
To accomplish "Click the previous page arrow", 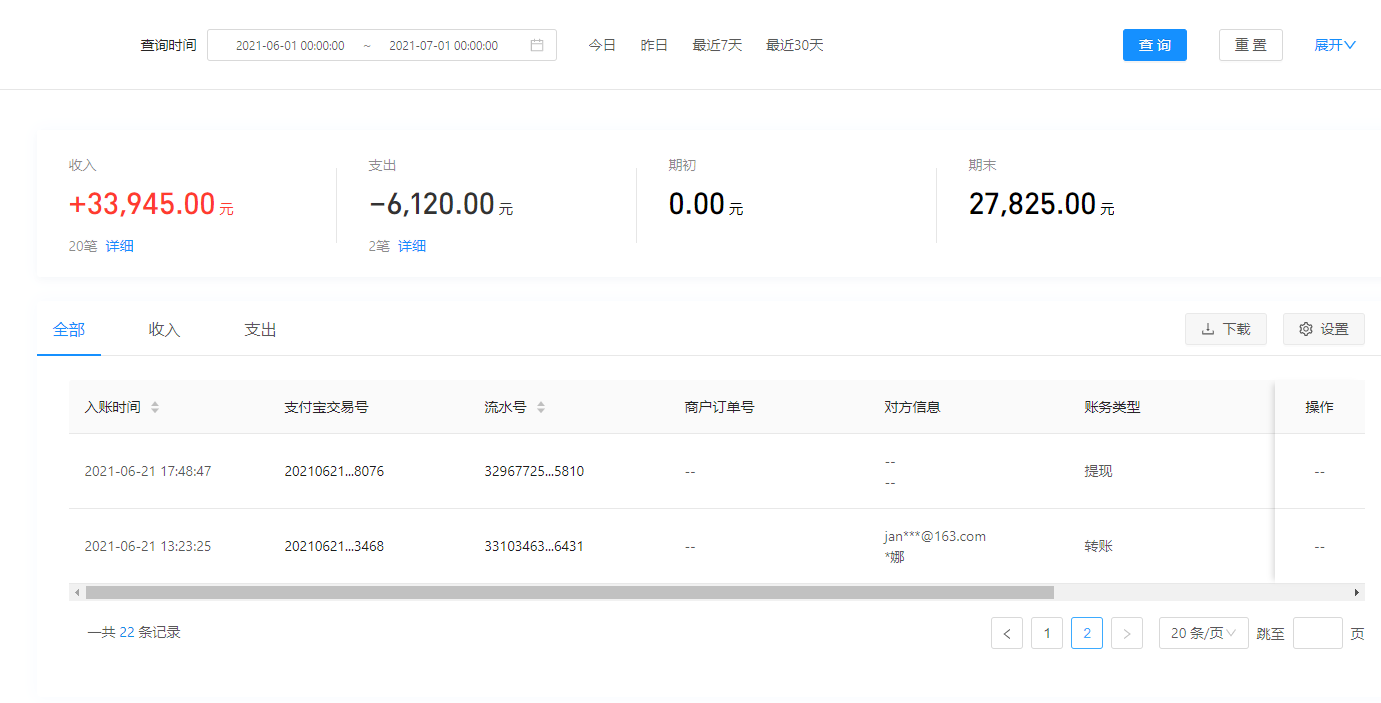I will (1007, 633).
